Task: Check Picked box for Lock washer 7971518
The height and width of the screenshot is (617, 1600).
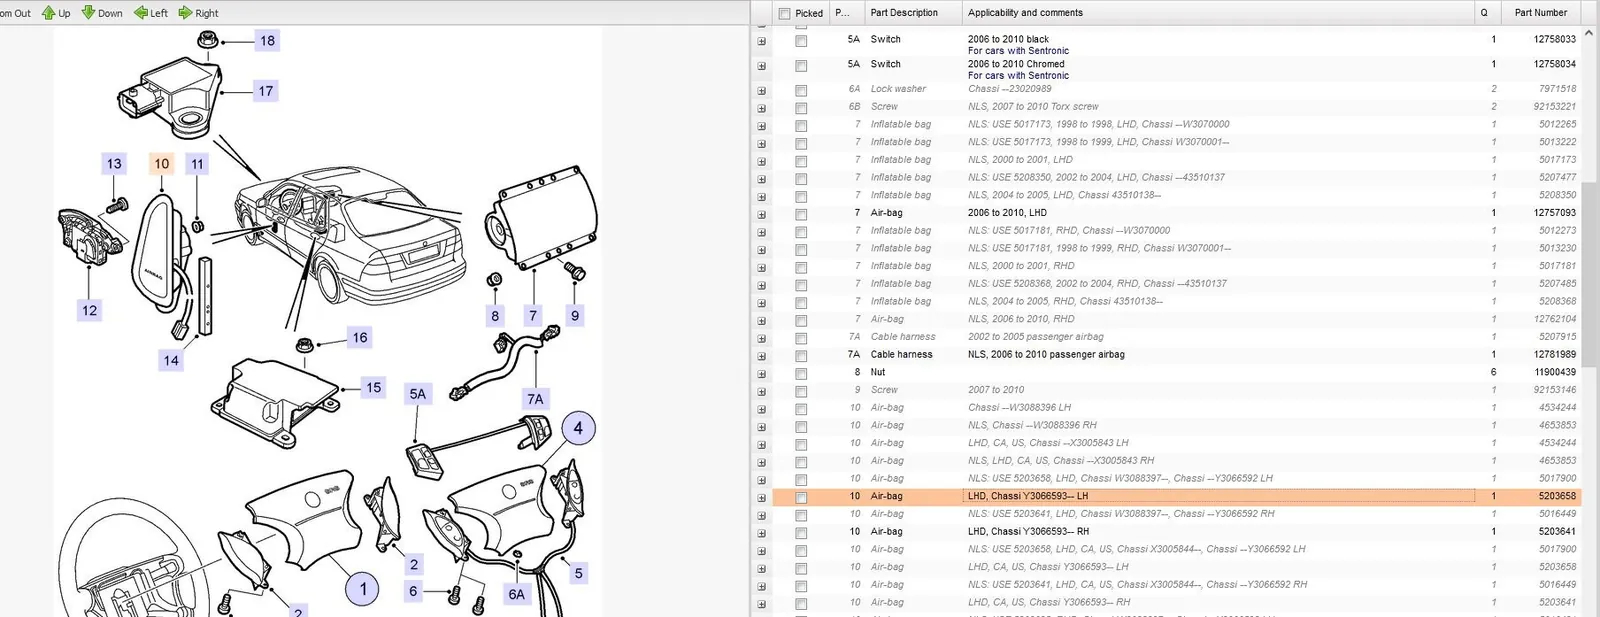Action: [x=801, y=91]
